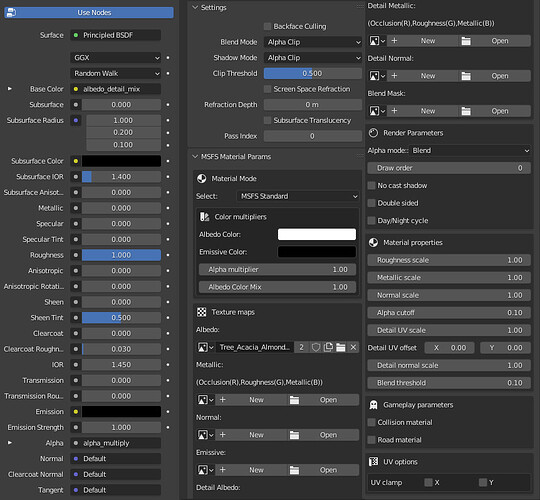This screenshot has width=540, height=500.
Task: Click the folder icon next to Albedo texture
Action: [x=341, y=347]
